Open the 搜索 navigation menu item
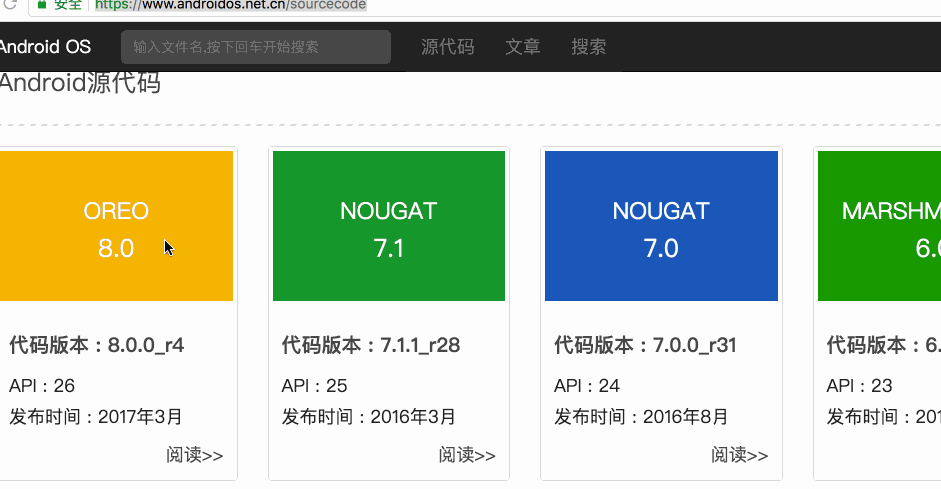The width and height of the screenshot is (941, 489). 589,47
